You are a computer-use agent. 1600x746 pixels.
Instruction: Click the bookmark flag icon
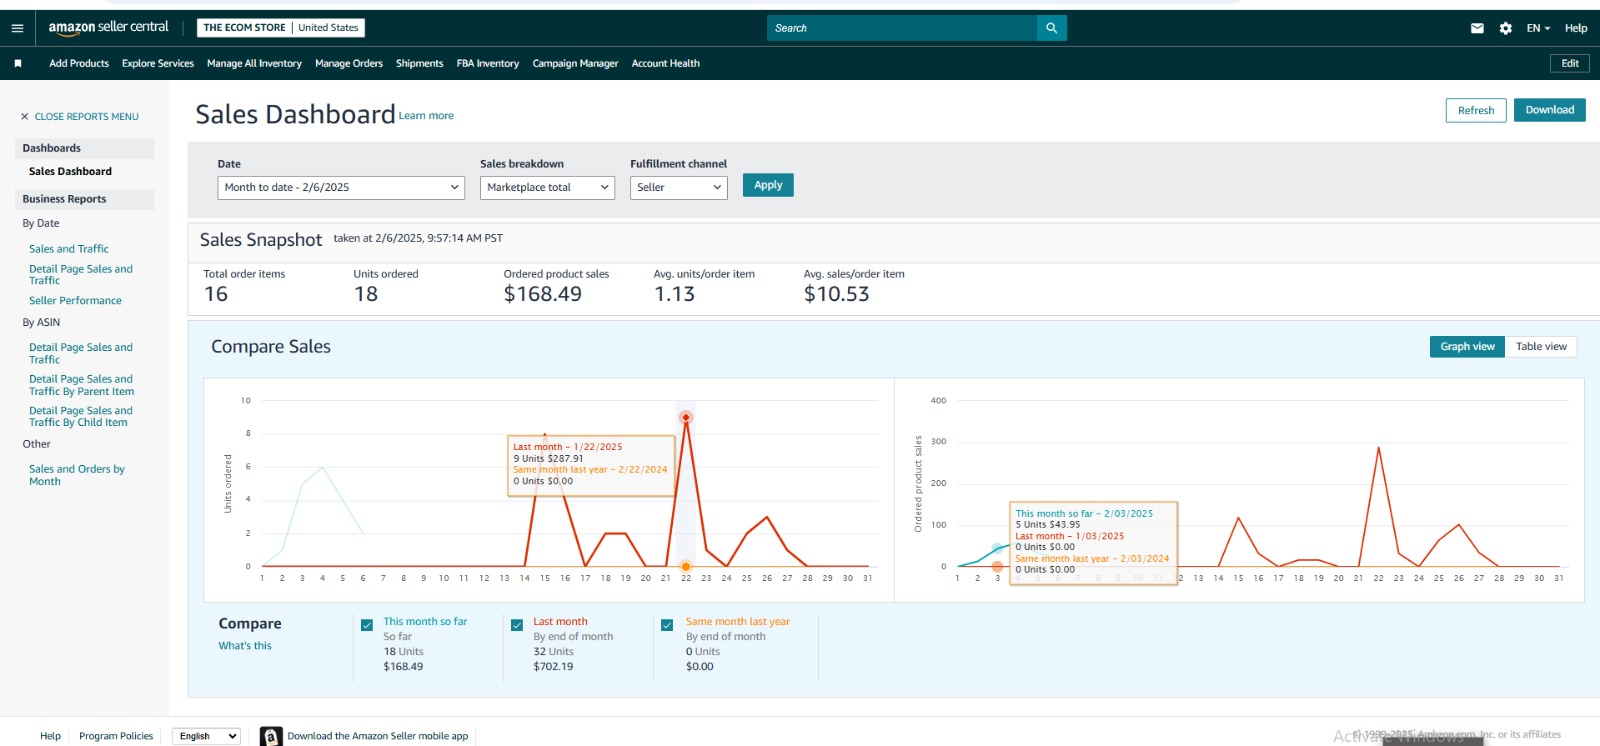click(x=18, y=63)
